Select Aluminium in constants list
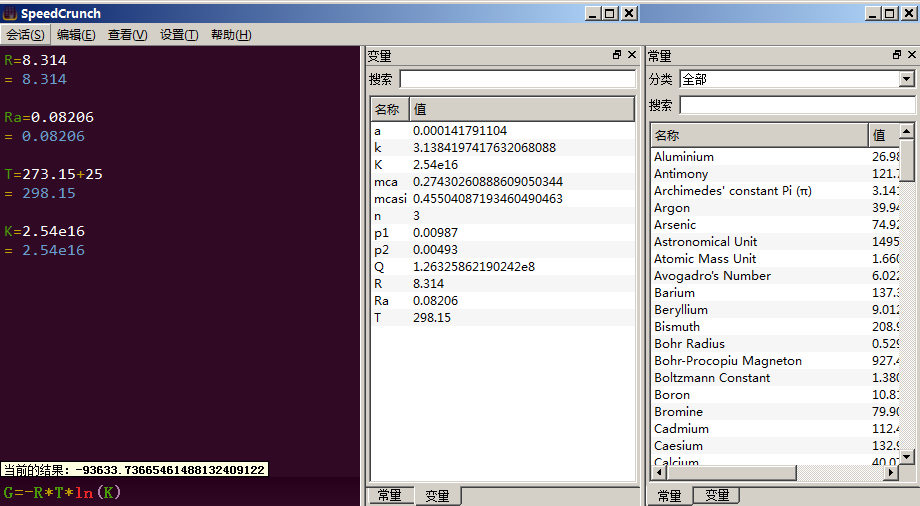 click(x=775, y=157)
